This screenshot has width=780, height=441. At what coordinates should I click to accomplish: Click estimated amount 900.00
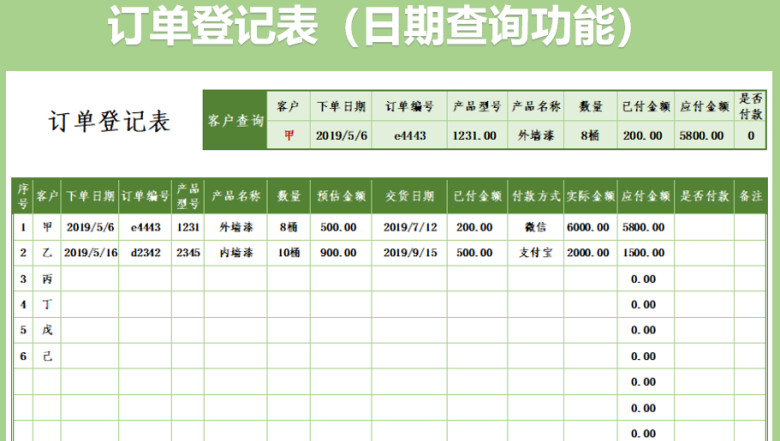point(341,253)
